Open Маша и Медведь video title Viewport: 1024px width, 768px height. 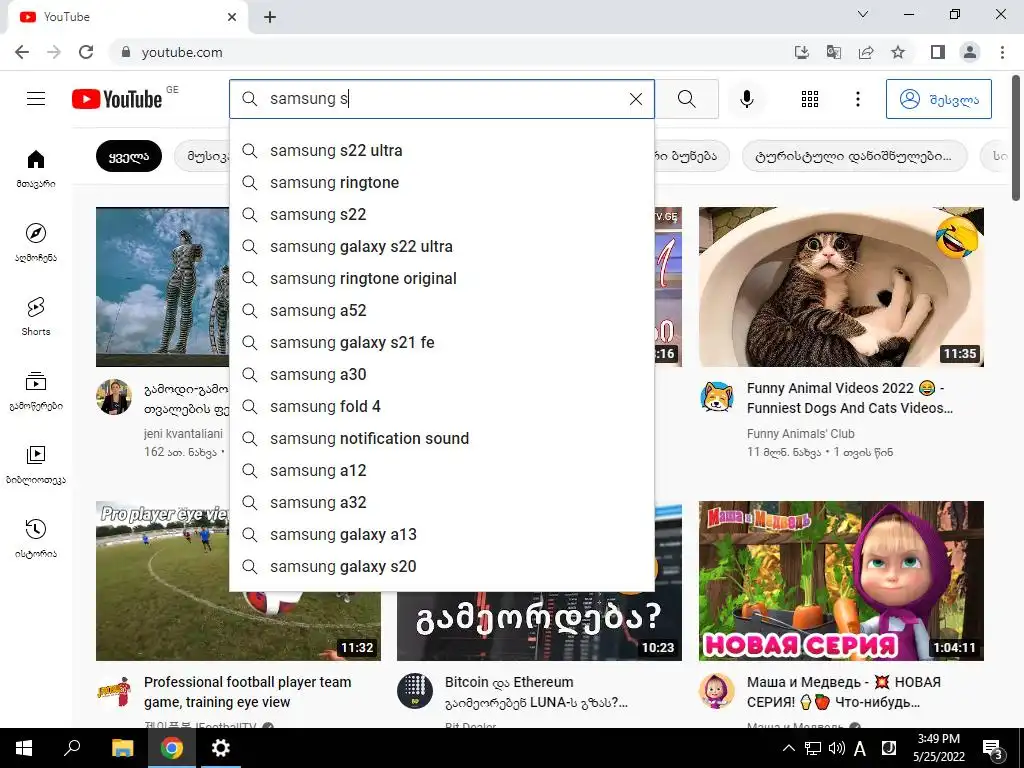coord(844,692)
